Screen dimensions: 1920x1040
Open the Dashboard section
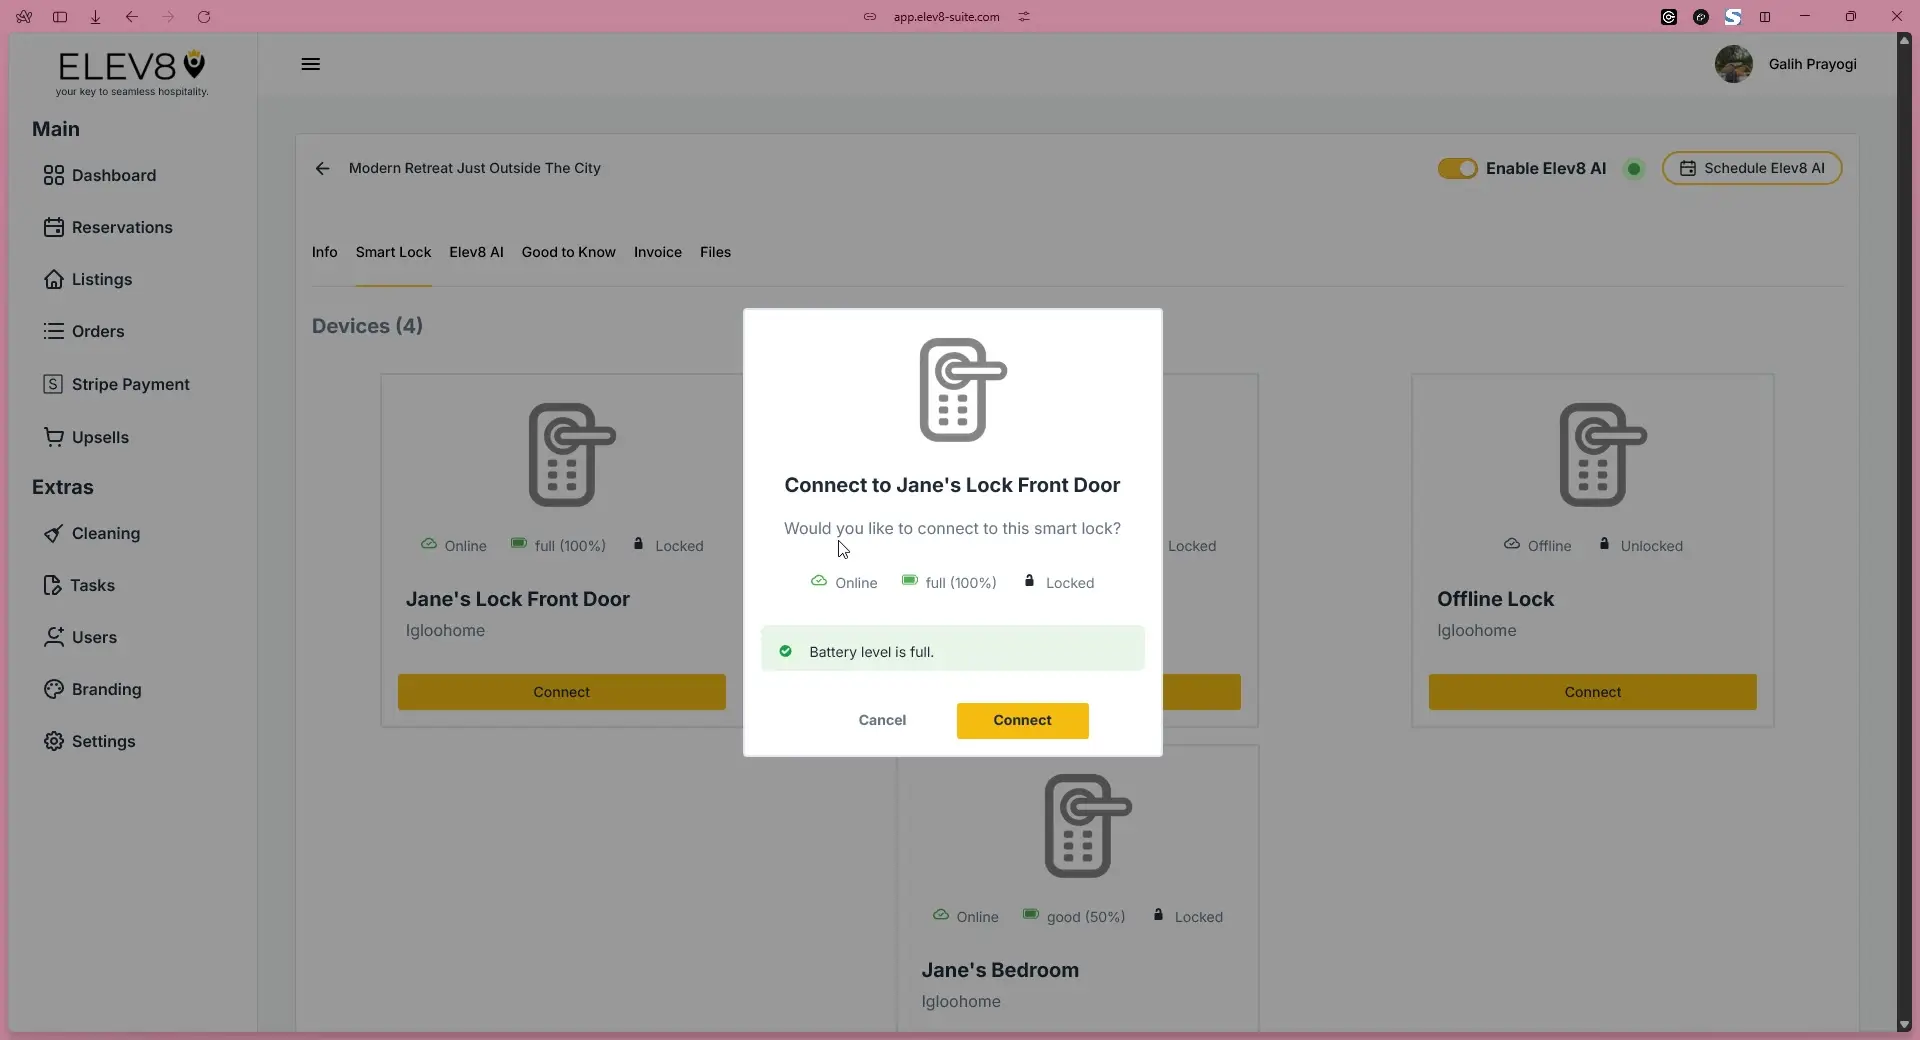pos(113,175)
